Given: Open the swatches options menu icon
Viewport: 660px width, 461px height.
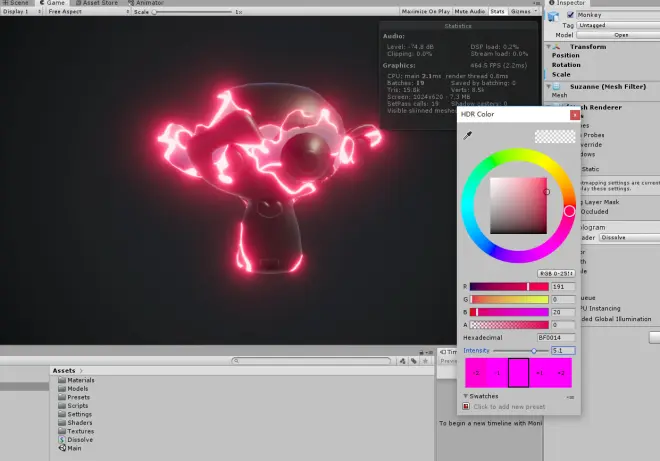Looking at the screenshot, I should 570,397.
